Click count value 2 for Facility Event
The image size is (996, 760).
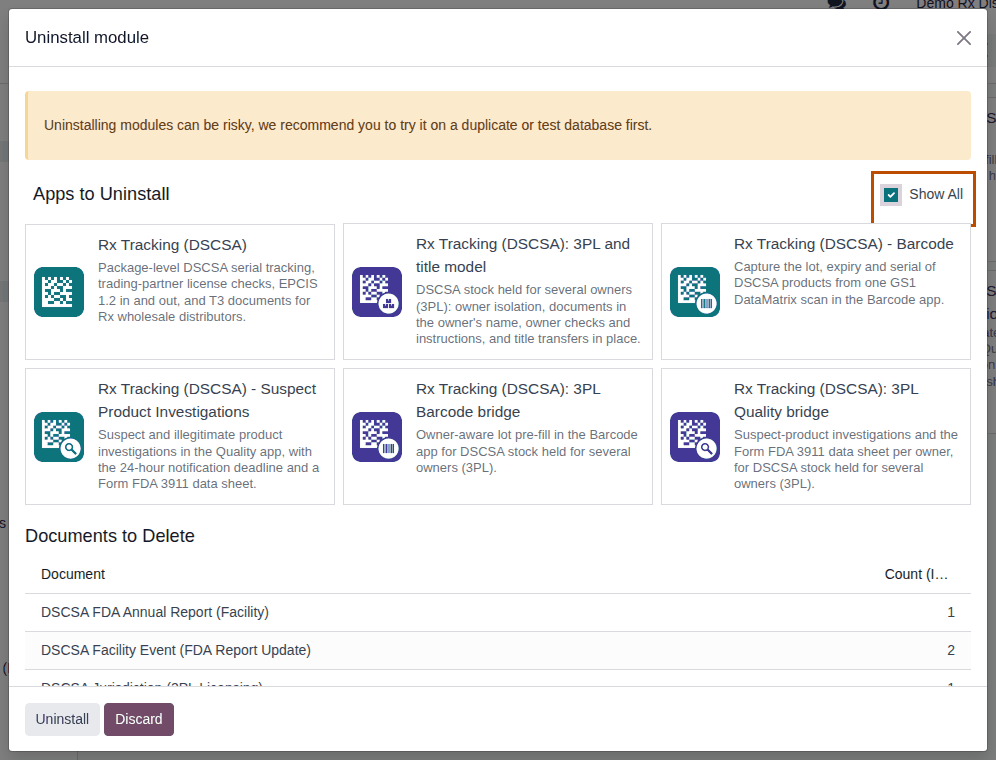pyautogui.click(x=951, y=651)
